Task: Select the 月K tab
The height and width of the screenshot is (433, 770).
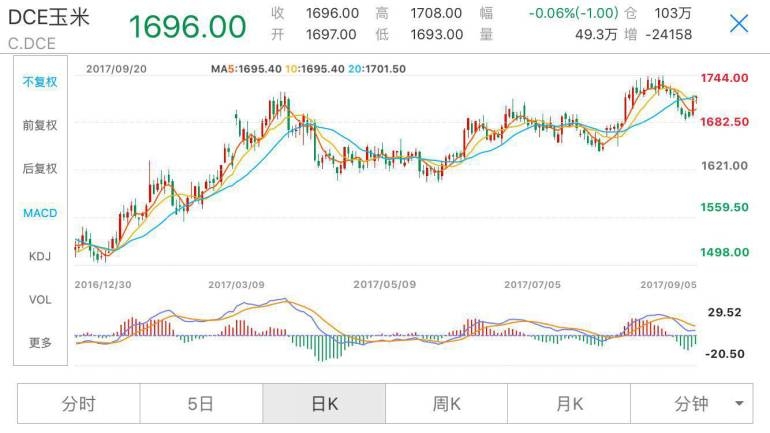Action: [x=569, y=404]
